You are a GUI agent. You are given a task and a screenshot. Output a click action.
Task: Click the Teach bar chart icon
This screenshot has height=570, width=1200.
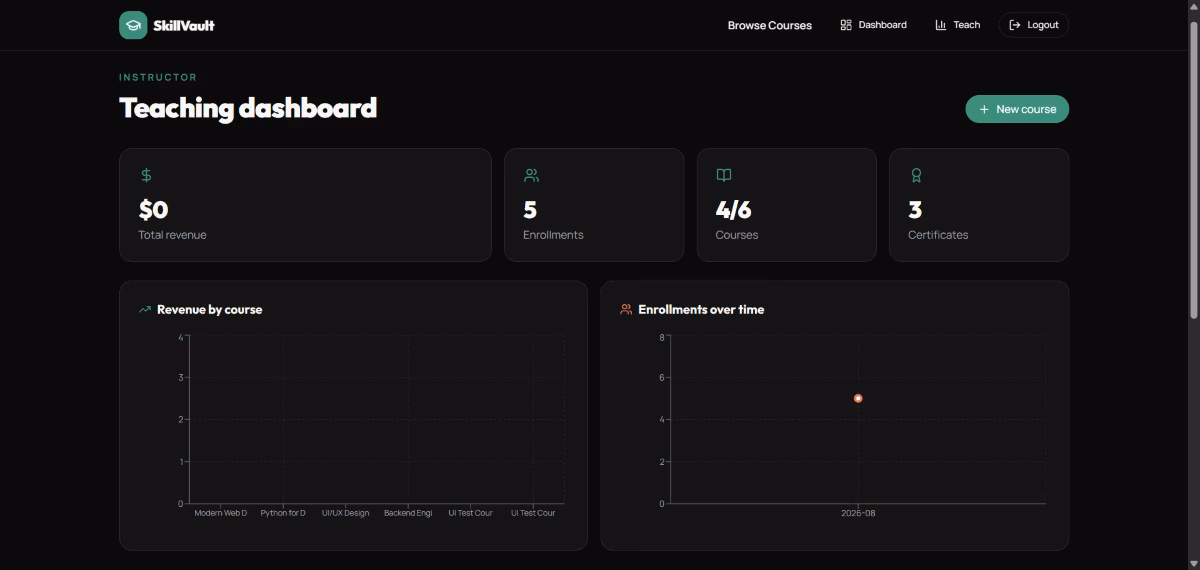pyautogui.click(x=941, y=25)
